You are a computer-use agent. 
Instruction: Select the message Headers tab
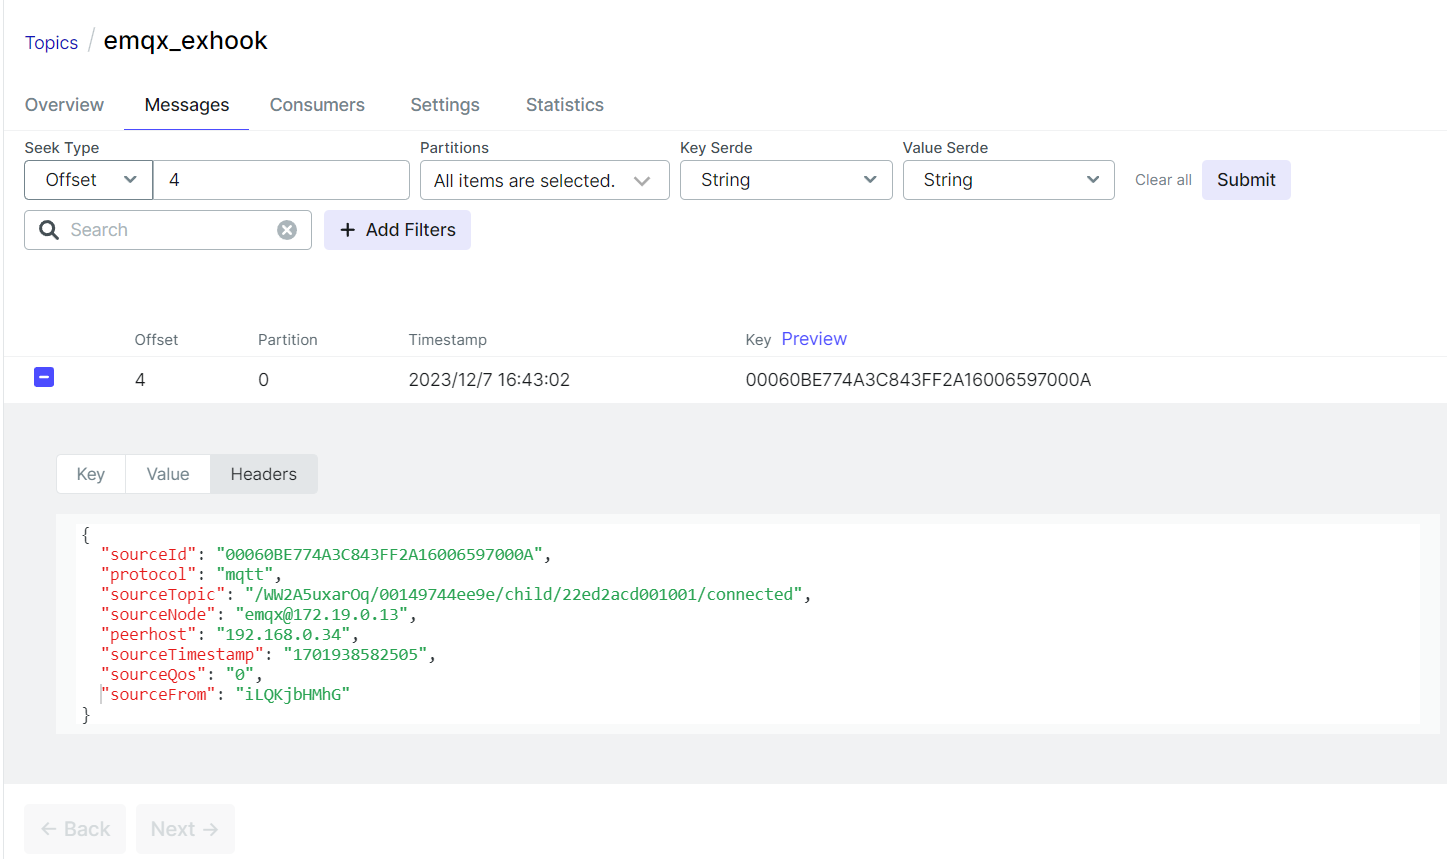coord(264,474)
